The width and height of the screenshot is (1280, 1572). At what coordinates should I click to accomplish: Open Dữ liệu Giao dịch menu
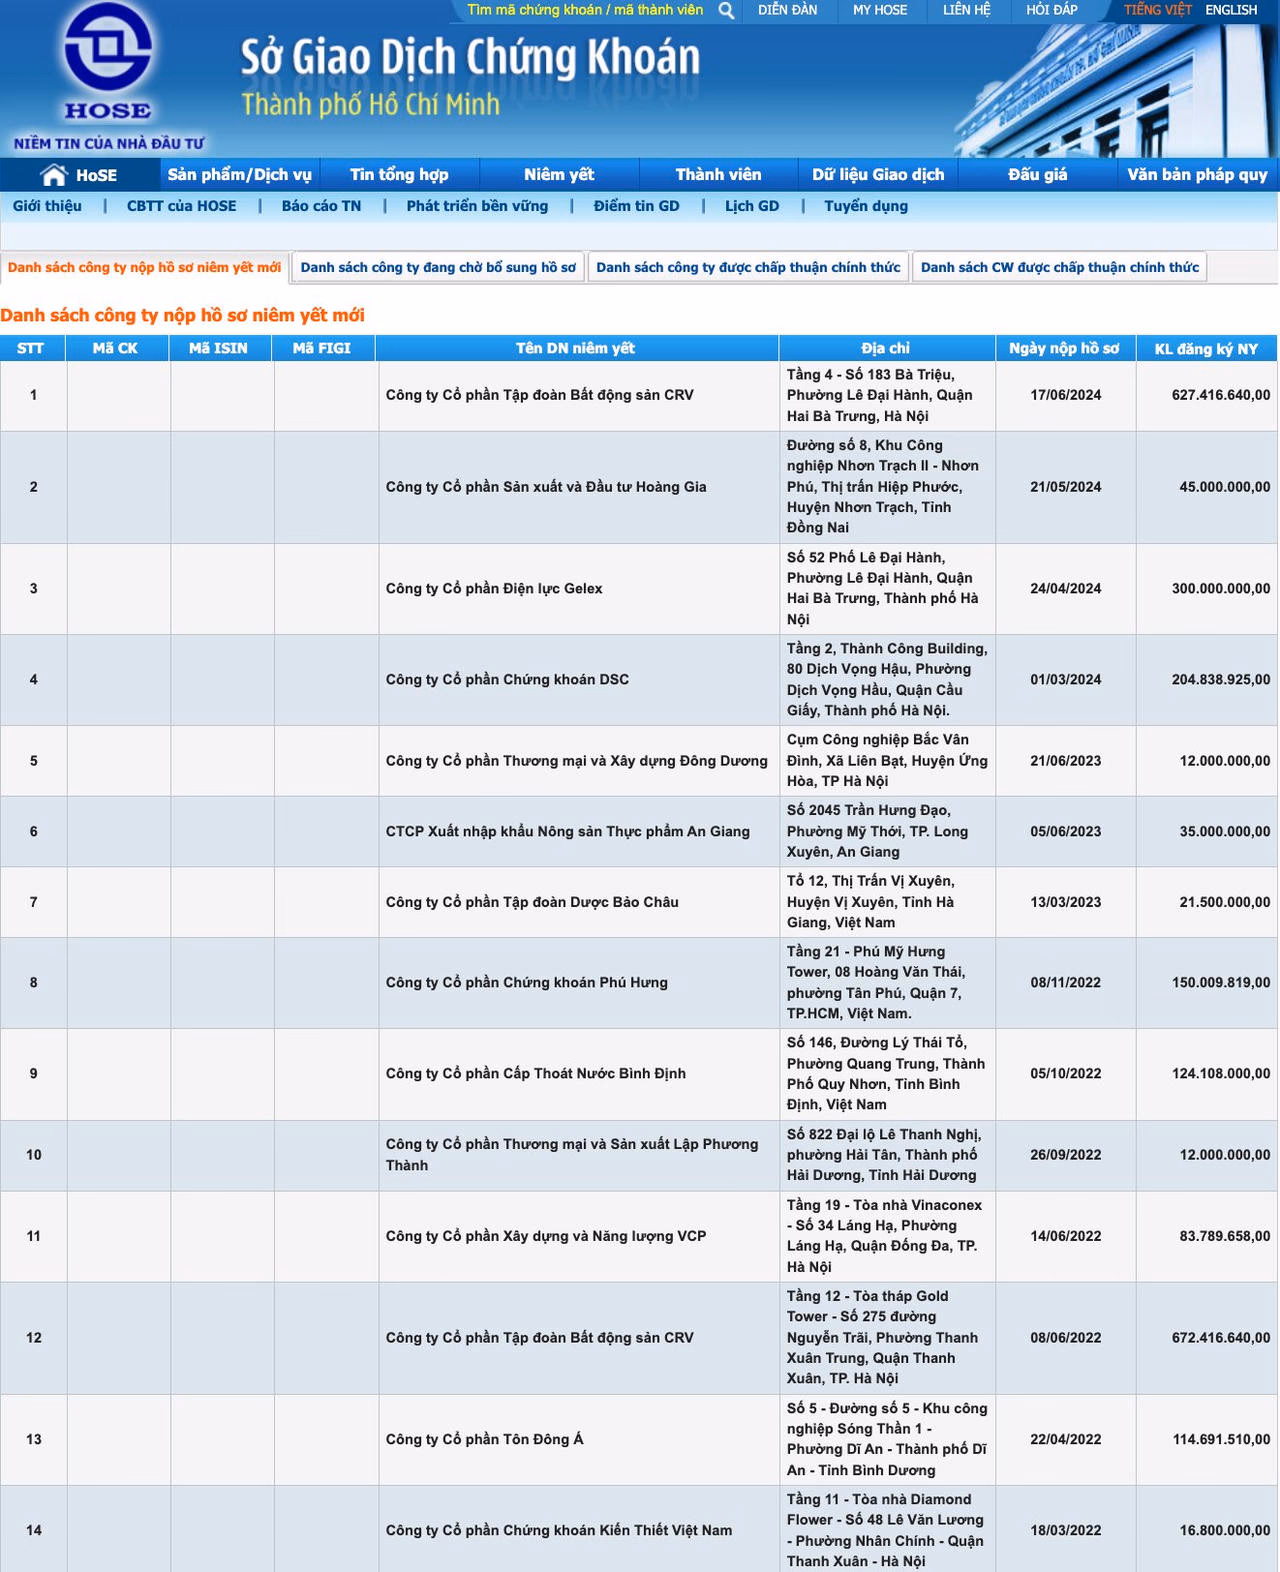pyautogui.click(x=877, y=175)
